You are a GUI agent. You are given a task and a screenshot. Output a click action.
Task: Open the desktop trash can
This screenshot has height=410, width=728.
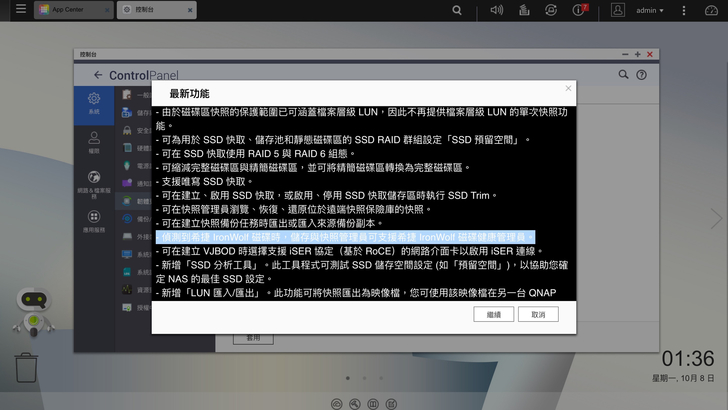click(x=26, y=367)
